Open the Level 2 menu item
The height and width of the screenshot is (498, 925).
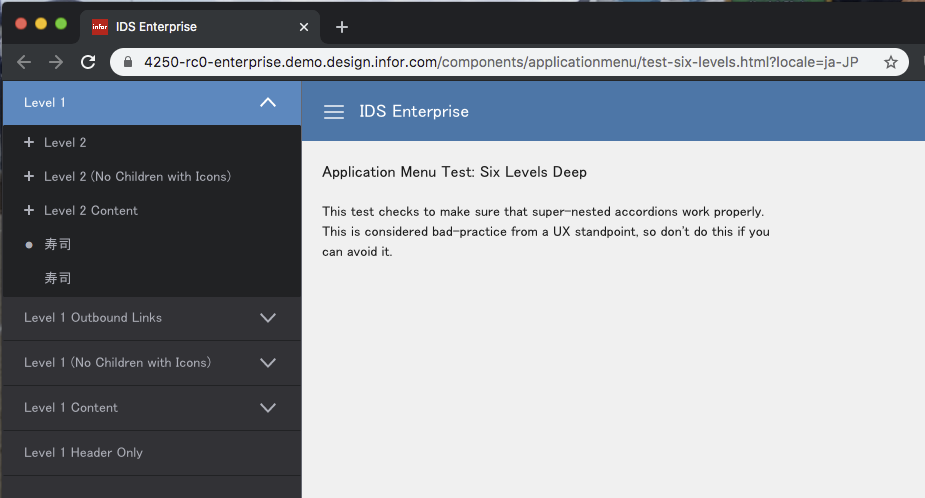click(x=65, y=143)
